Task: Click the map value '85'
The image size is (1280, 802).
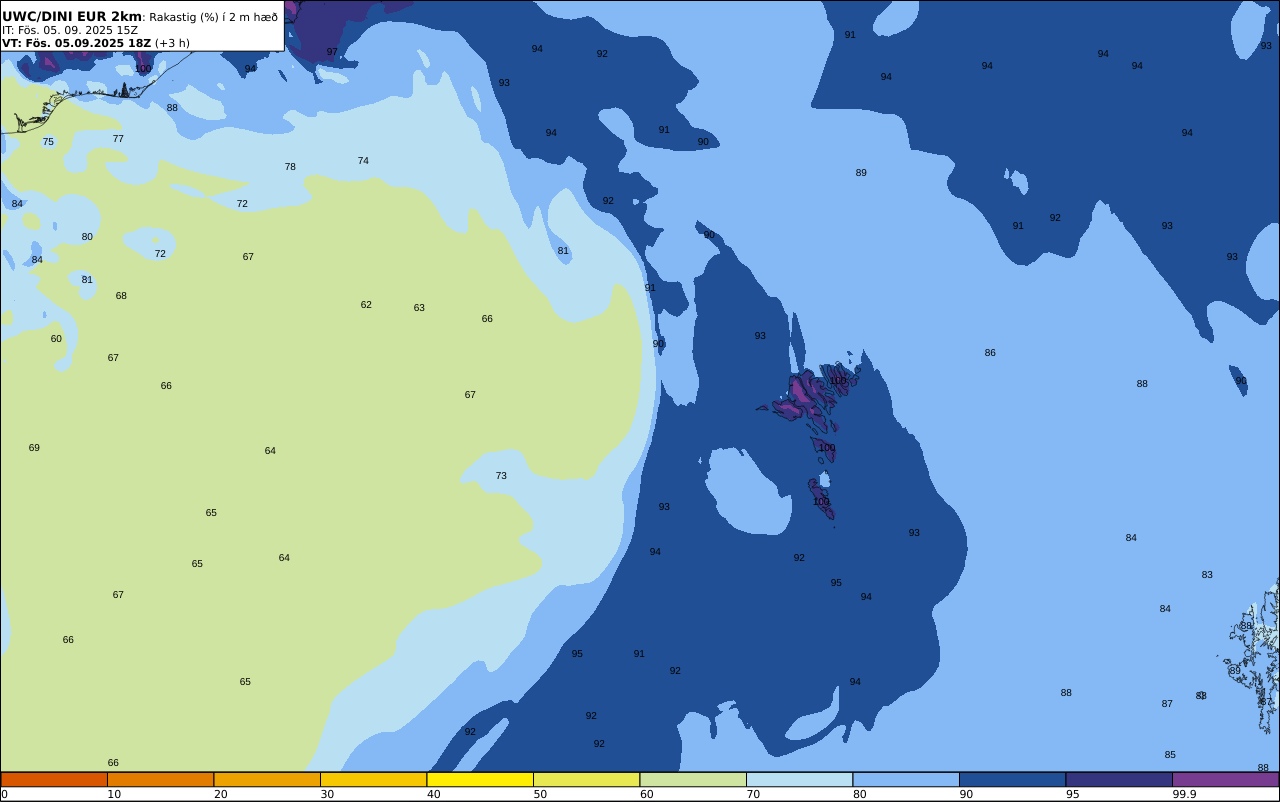Action: click(x=1170, y=755)
